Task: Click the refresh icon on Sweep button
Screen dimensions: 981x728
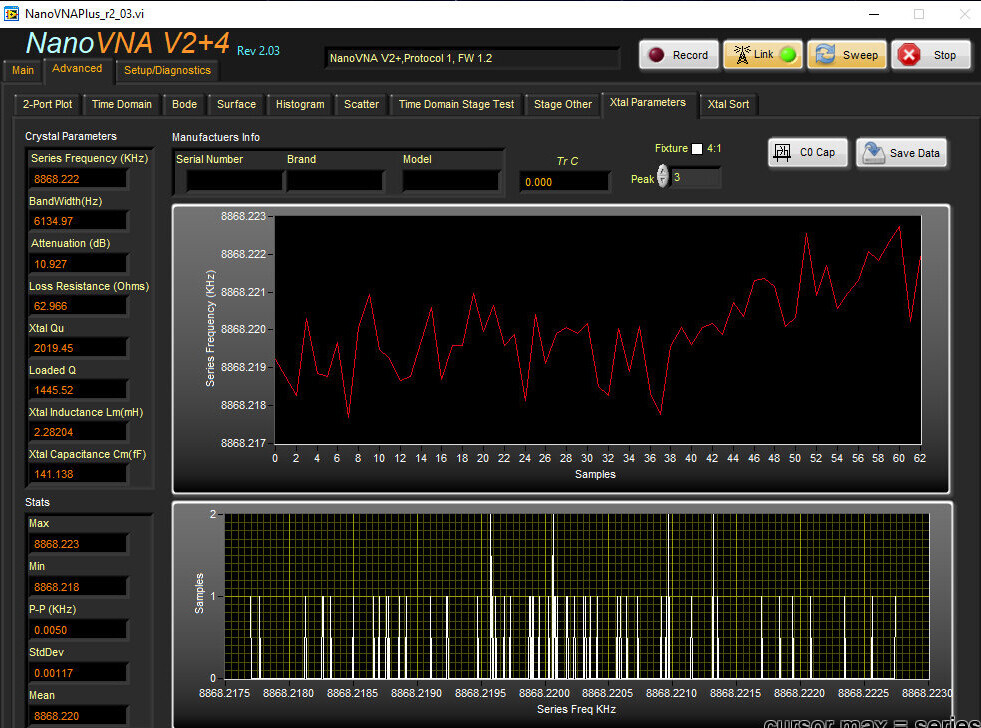Action: 825,54
